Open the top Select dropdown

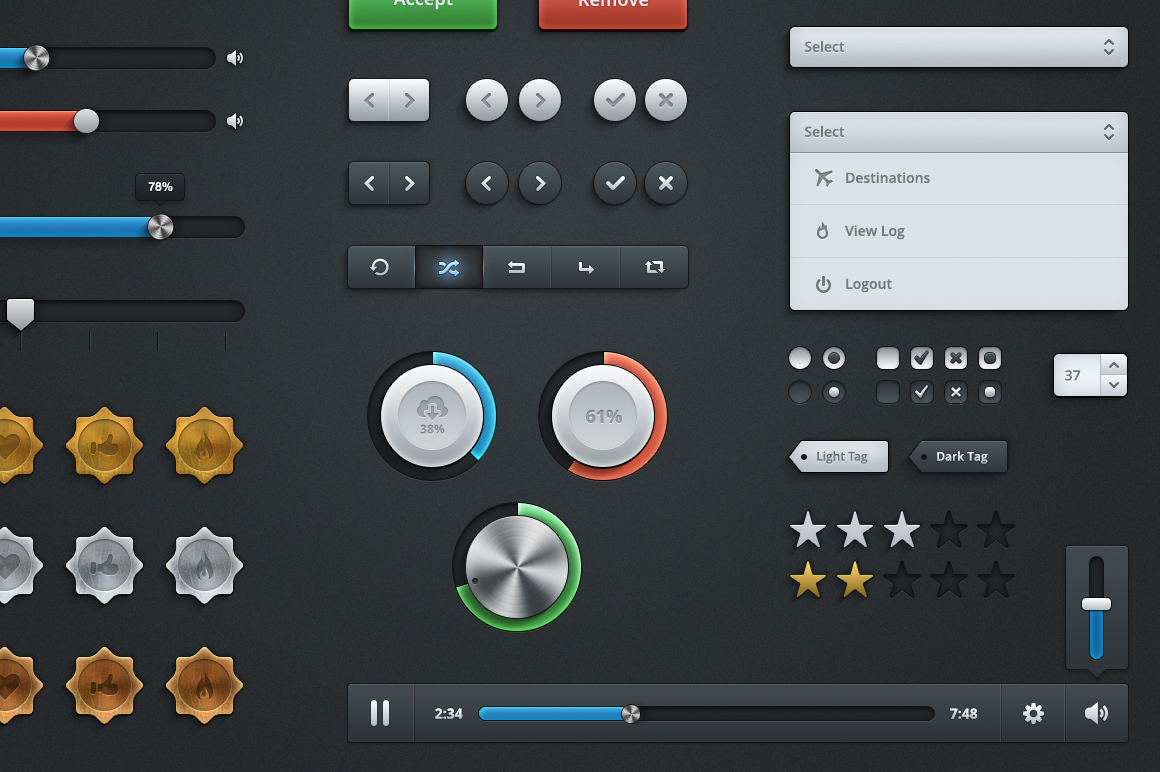(x=957, y=46)
